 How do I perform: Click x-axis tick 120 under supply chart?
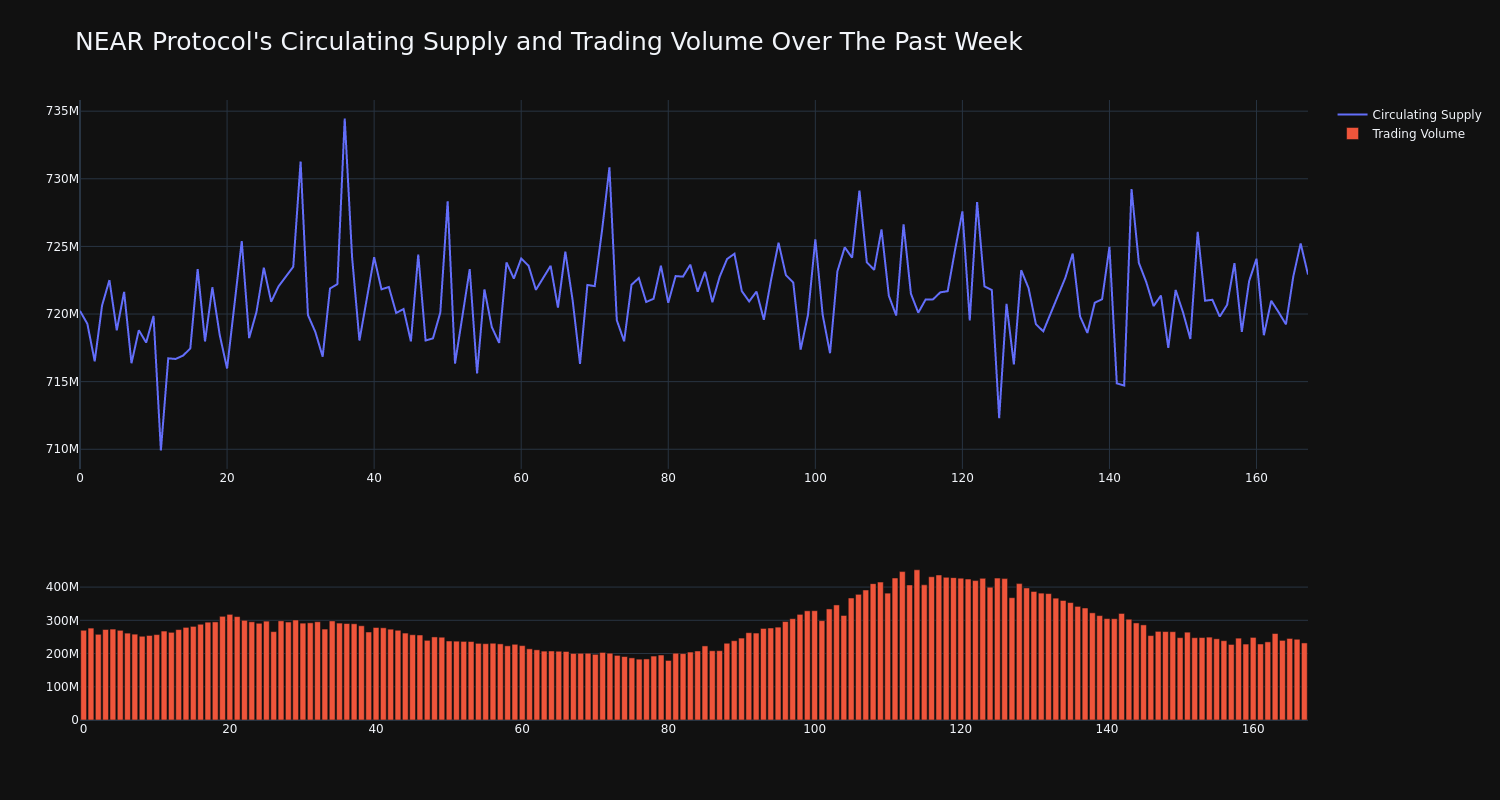[x=962, y=478]
